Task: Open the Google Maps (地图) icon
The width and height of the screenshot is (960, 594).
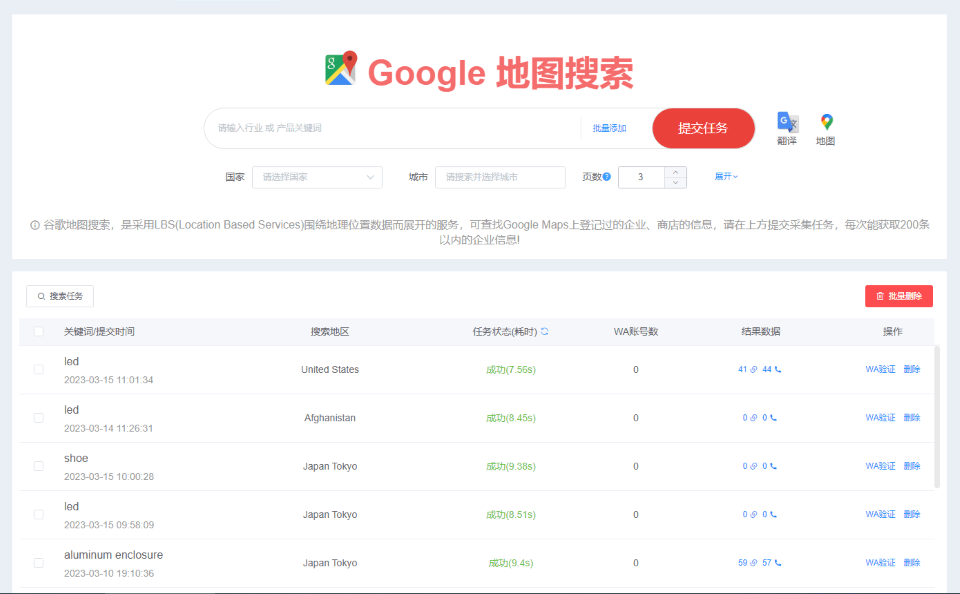Action: 826,122
